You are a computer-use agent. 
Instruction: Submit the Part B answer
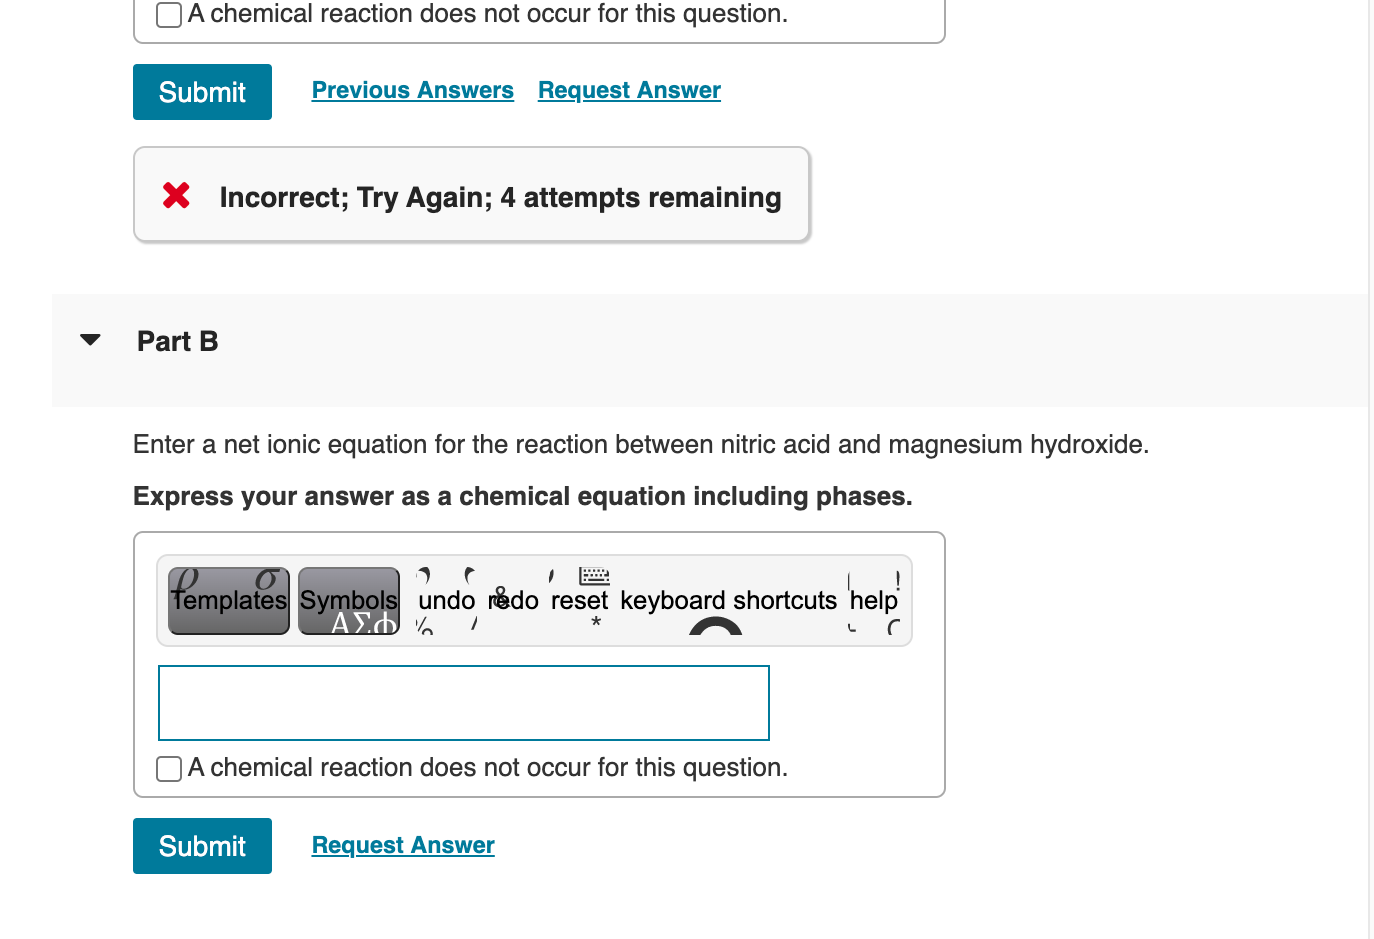click(x=202, y=845)
